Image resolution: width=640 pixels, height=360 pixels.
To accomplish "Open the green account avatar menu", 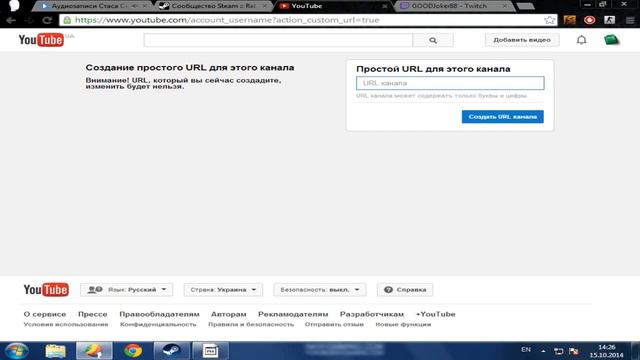I will click(611, 40).
